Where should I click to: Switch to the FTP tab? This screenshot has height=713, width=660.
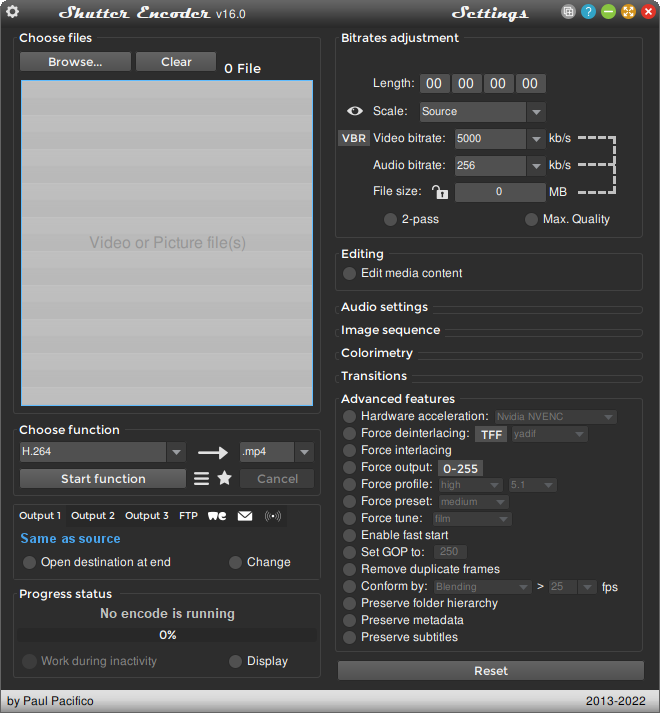tap(188, 516)
